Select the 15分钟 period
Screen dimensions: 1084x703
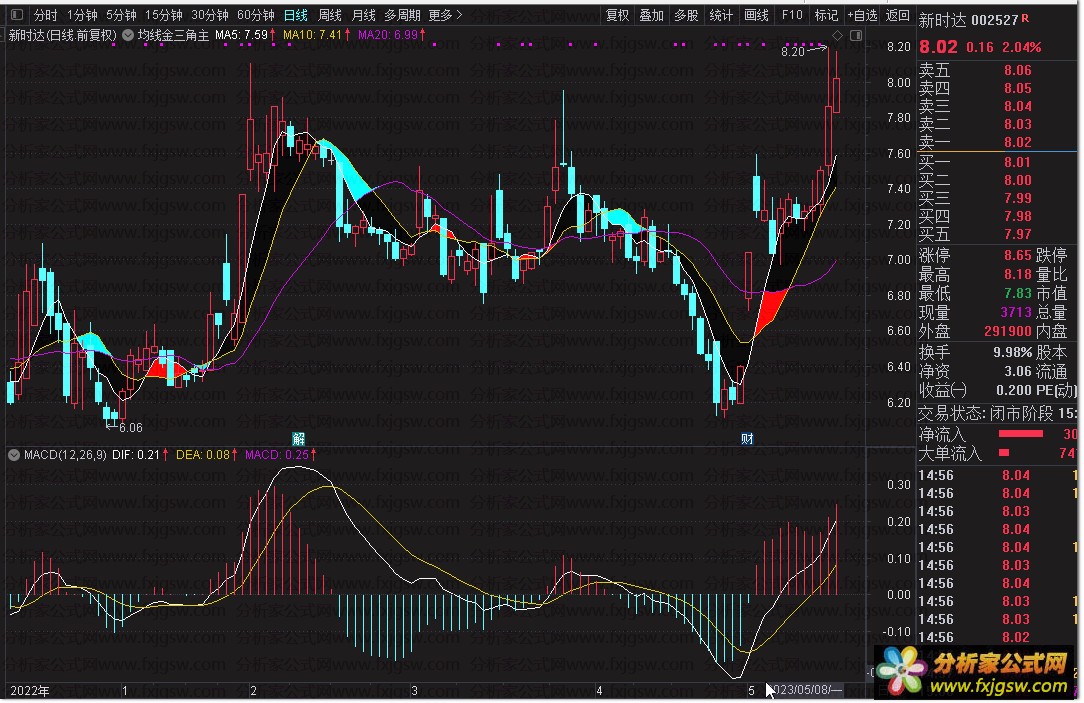click(x=163, y=15)
